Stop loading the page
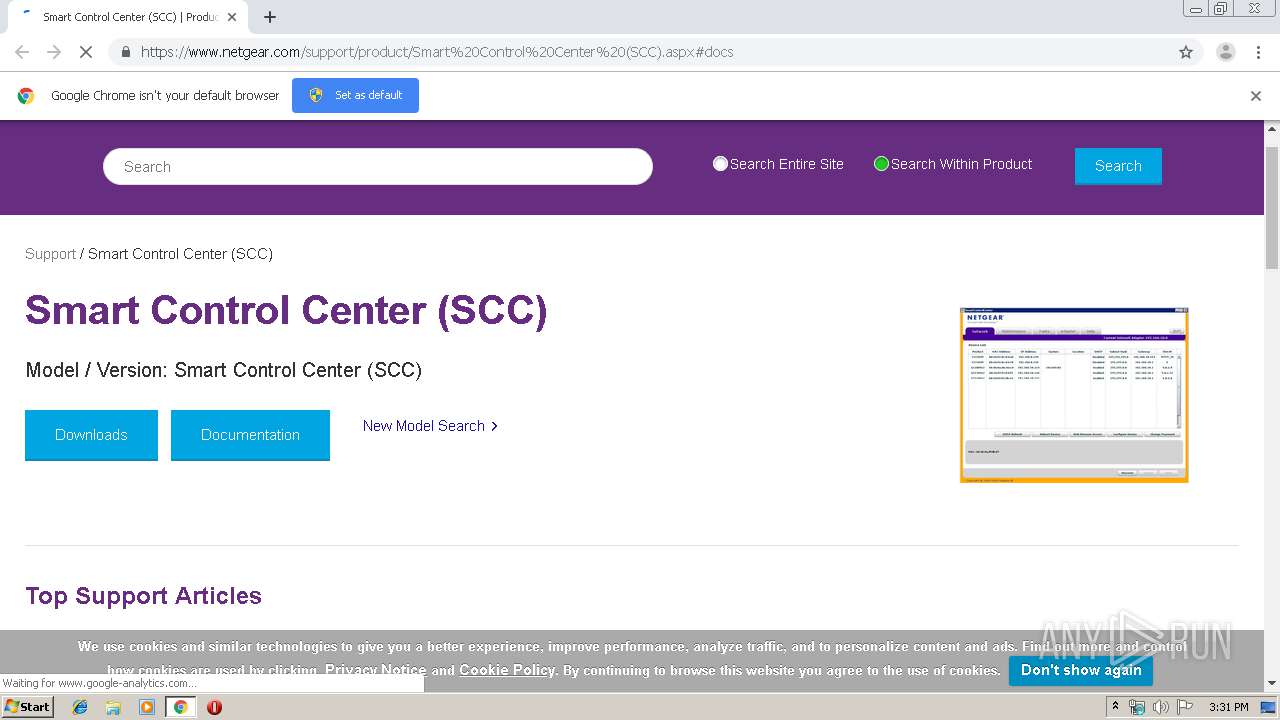This screenshot has height=720, width=1280. click(x=86, y=52)
